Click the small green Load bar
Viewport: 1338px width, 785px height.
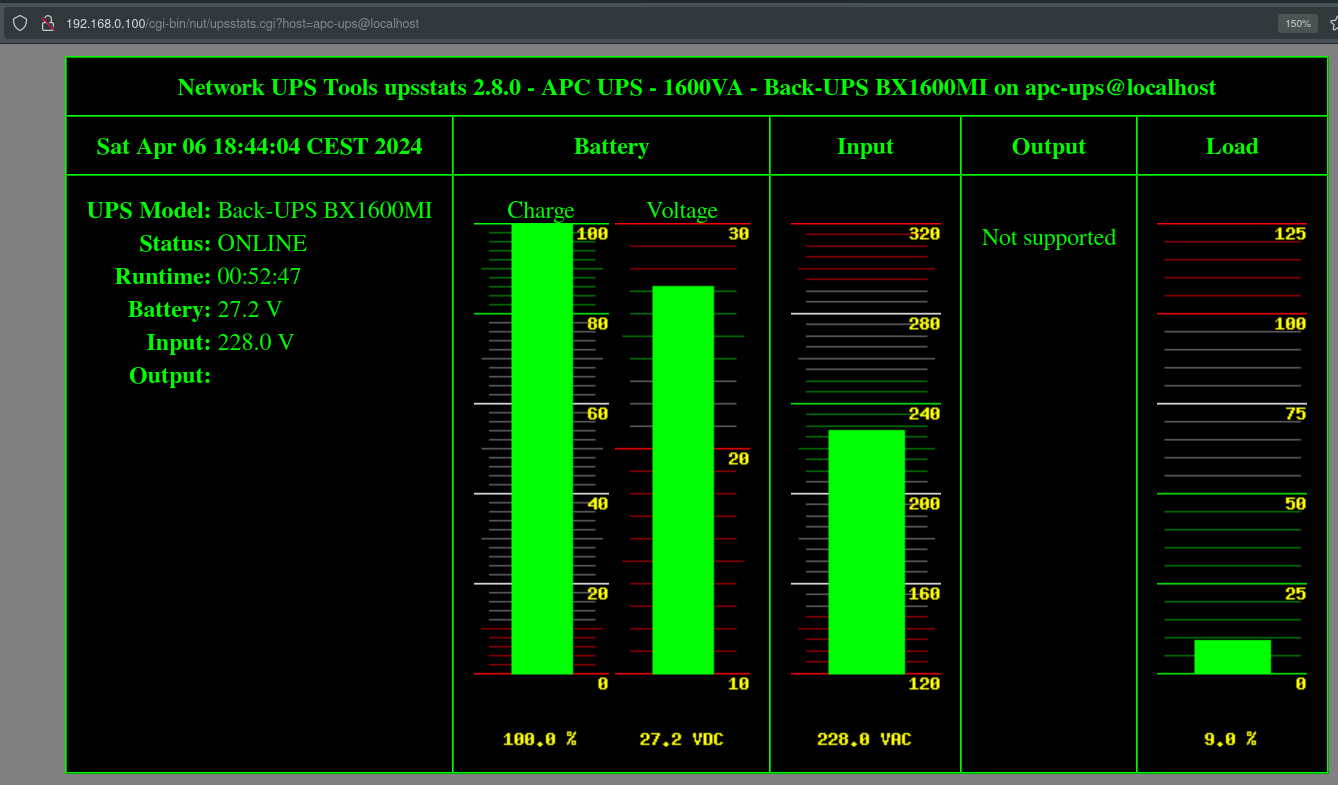pyautogui.click(x=1232, y=657)
